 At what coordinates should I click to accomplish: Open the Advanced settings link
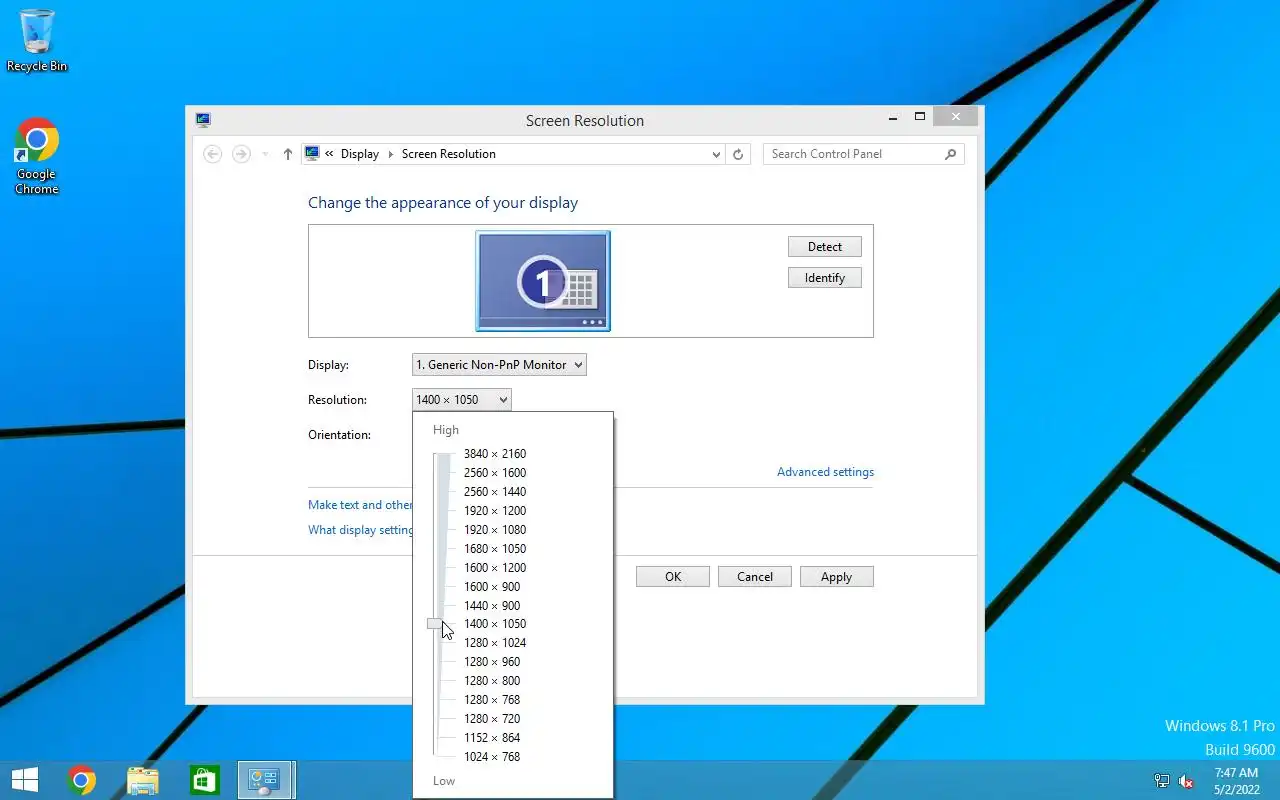click(x=825, y=472)
